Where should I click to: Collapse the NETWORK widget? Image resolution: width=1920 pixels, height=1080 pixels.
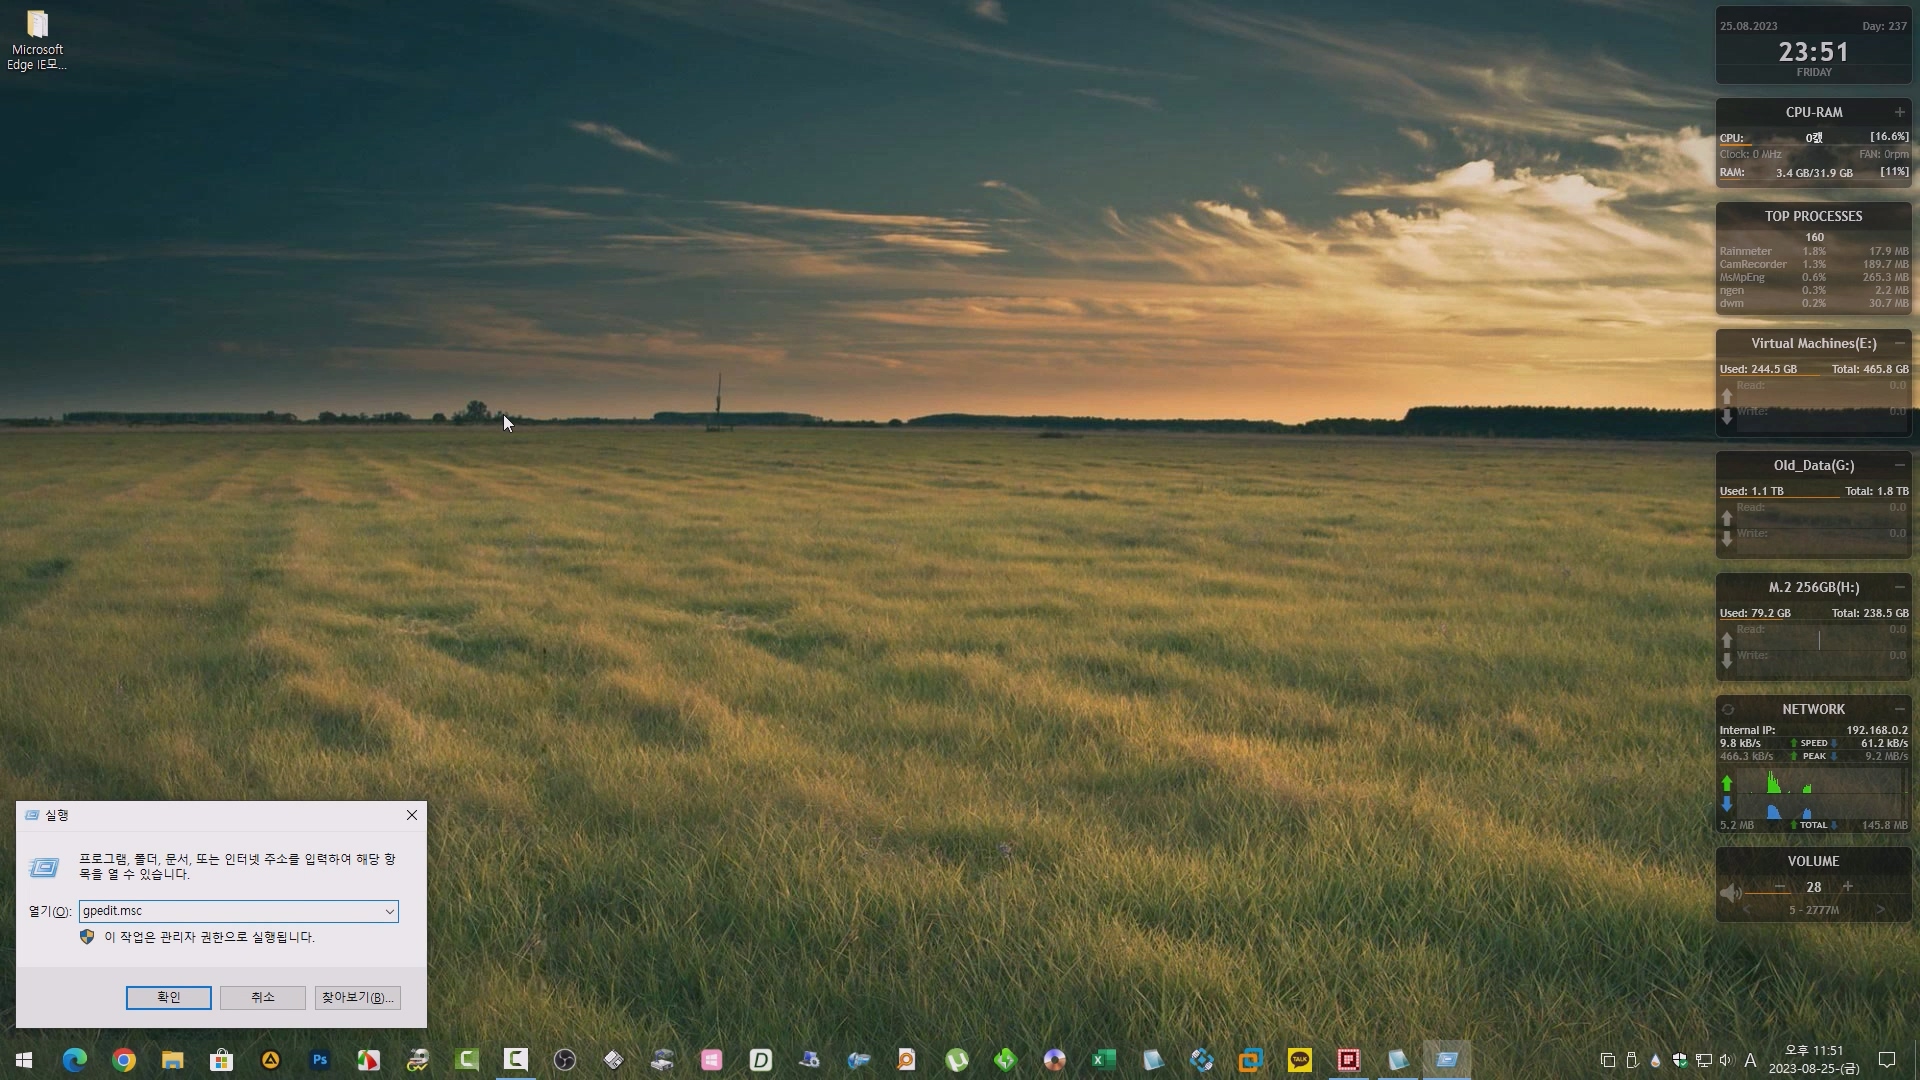1899,709
